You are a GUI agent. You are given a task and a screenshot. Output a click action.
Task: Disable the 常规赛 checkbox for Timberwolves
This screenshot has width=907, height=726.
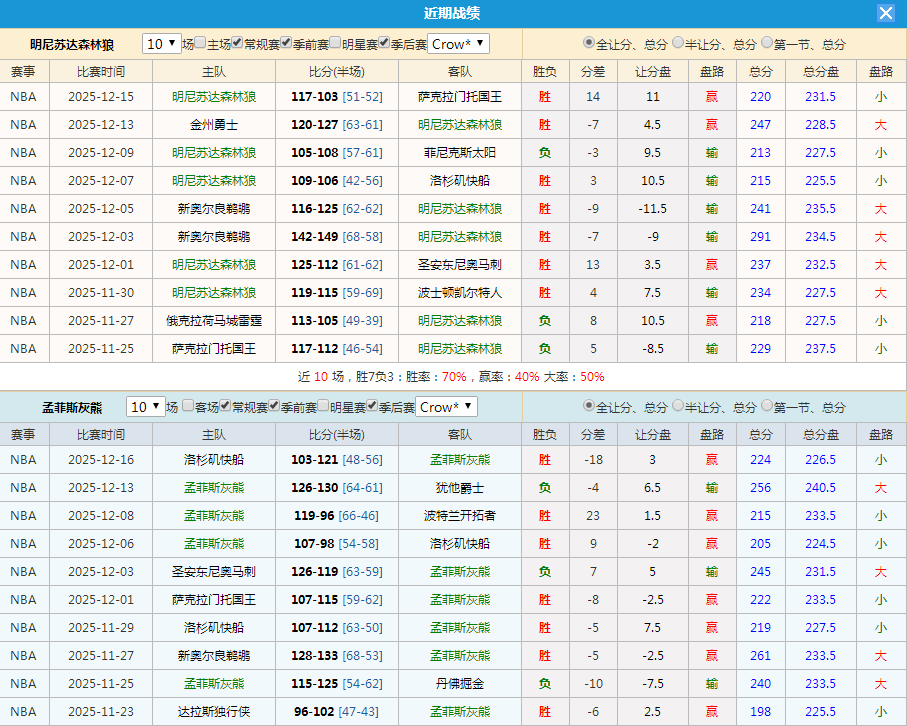(237, 44)
